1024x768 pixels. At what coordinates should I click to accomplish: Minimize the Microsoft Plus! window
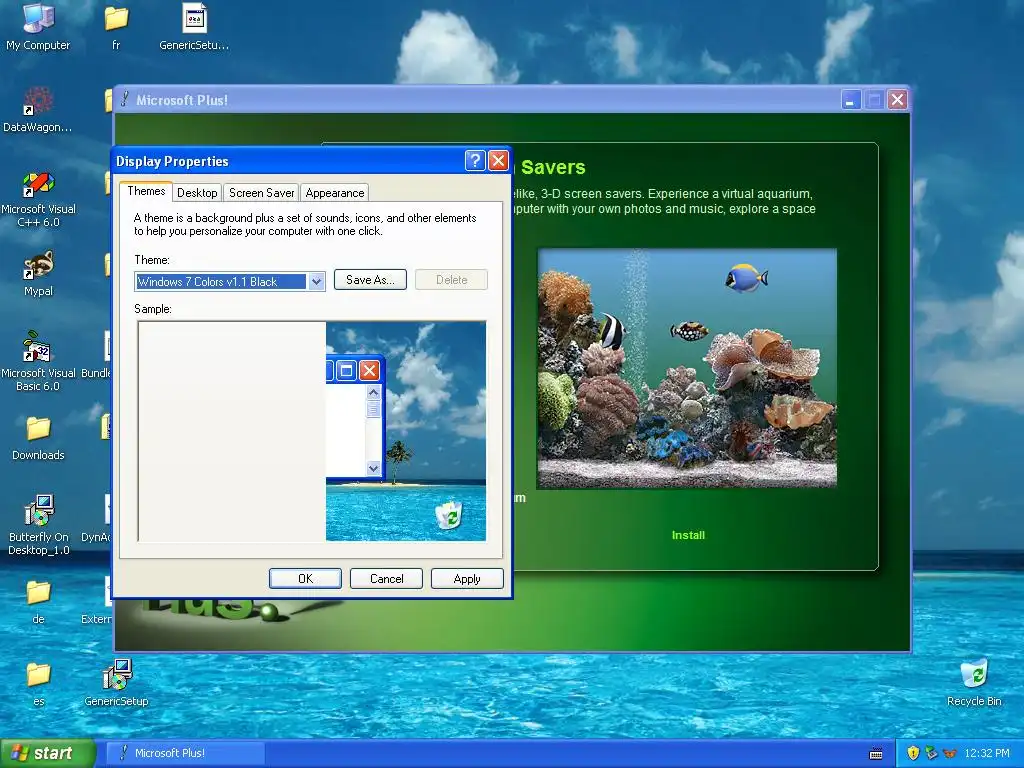point(851,100)
